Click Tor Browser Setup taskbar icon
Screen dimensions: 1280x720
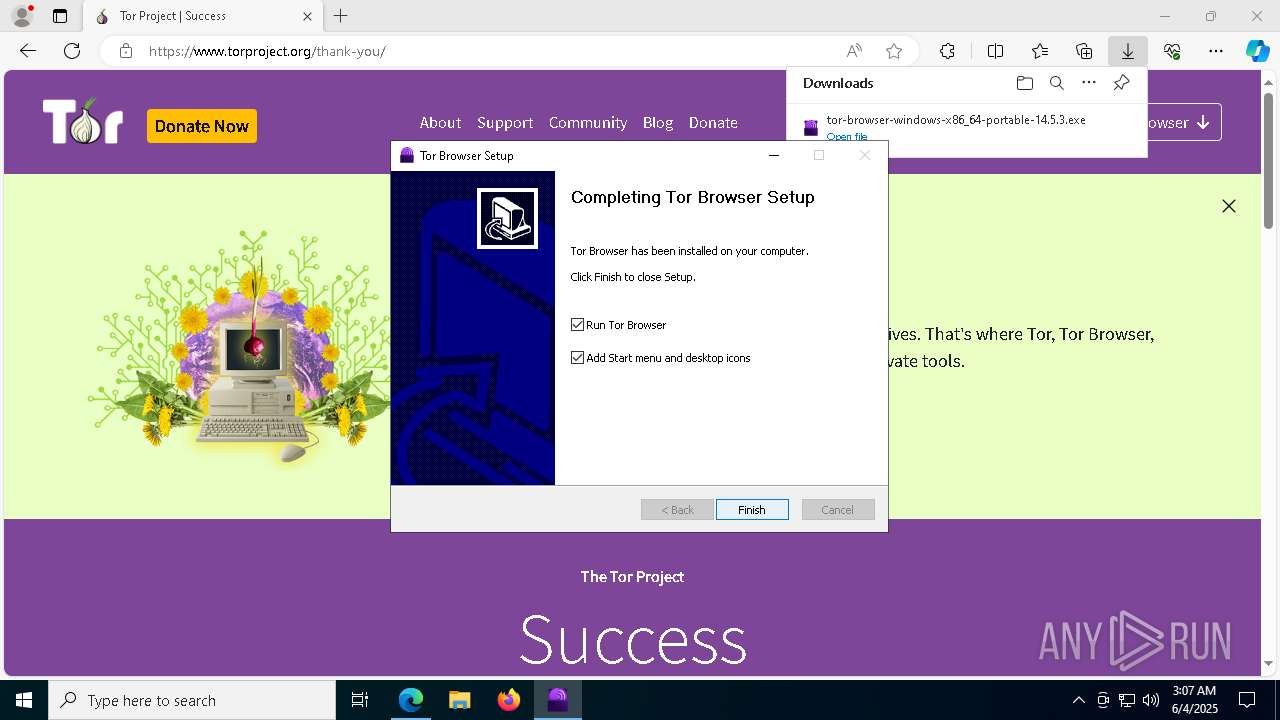[557, 700]
